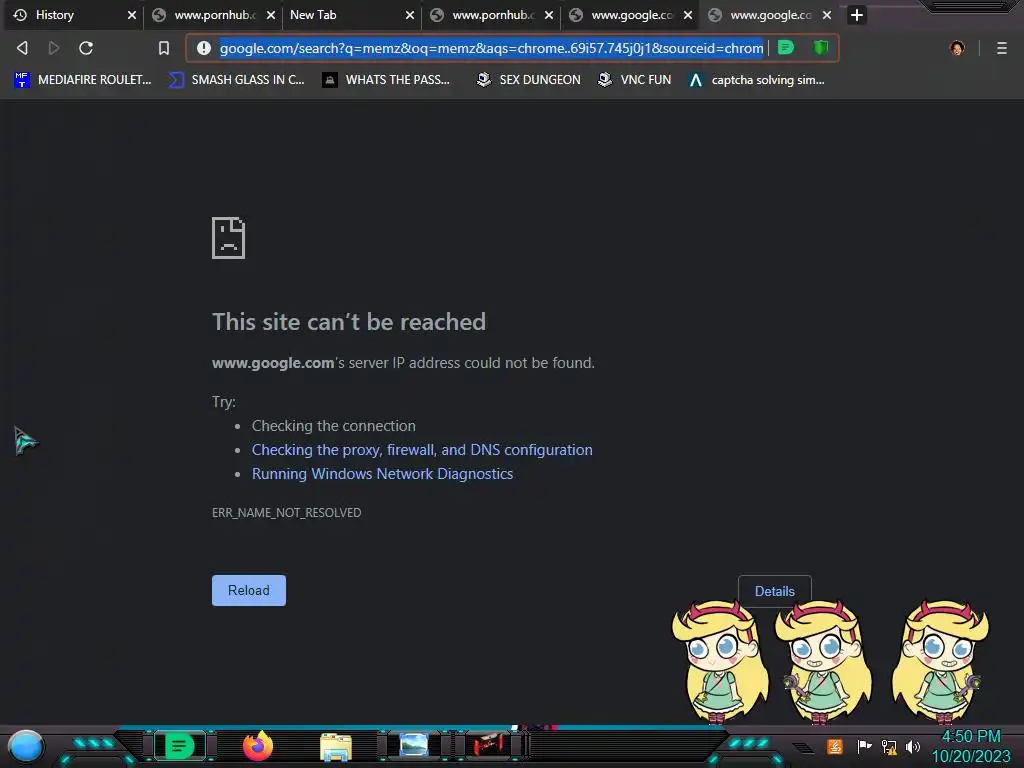Open Checking the proxy, firewall, and DNS configuration link
Viewport: 1024px width, 768px height.
tap(423, 450)
